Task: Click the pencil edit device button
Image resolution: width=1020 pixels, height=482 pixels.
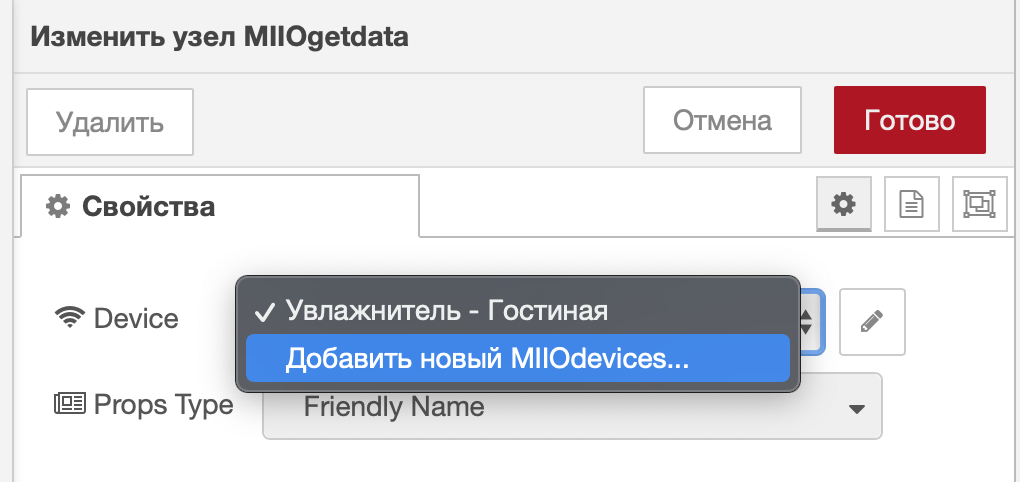Action: click(872, 321)
